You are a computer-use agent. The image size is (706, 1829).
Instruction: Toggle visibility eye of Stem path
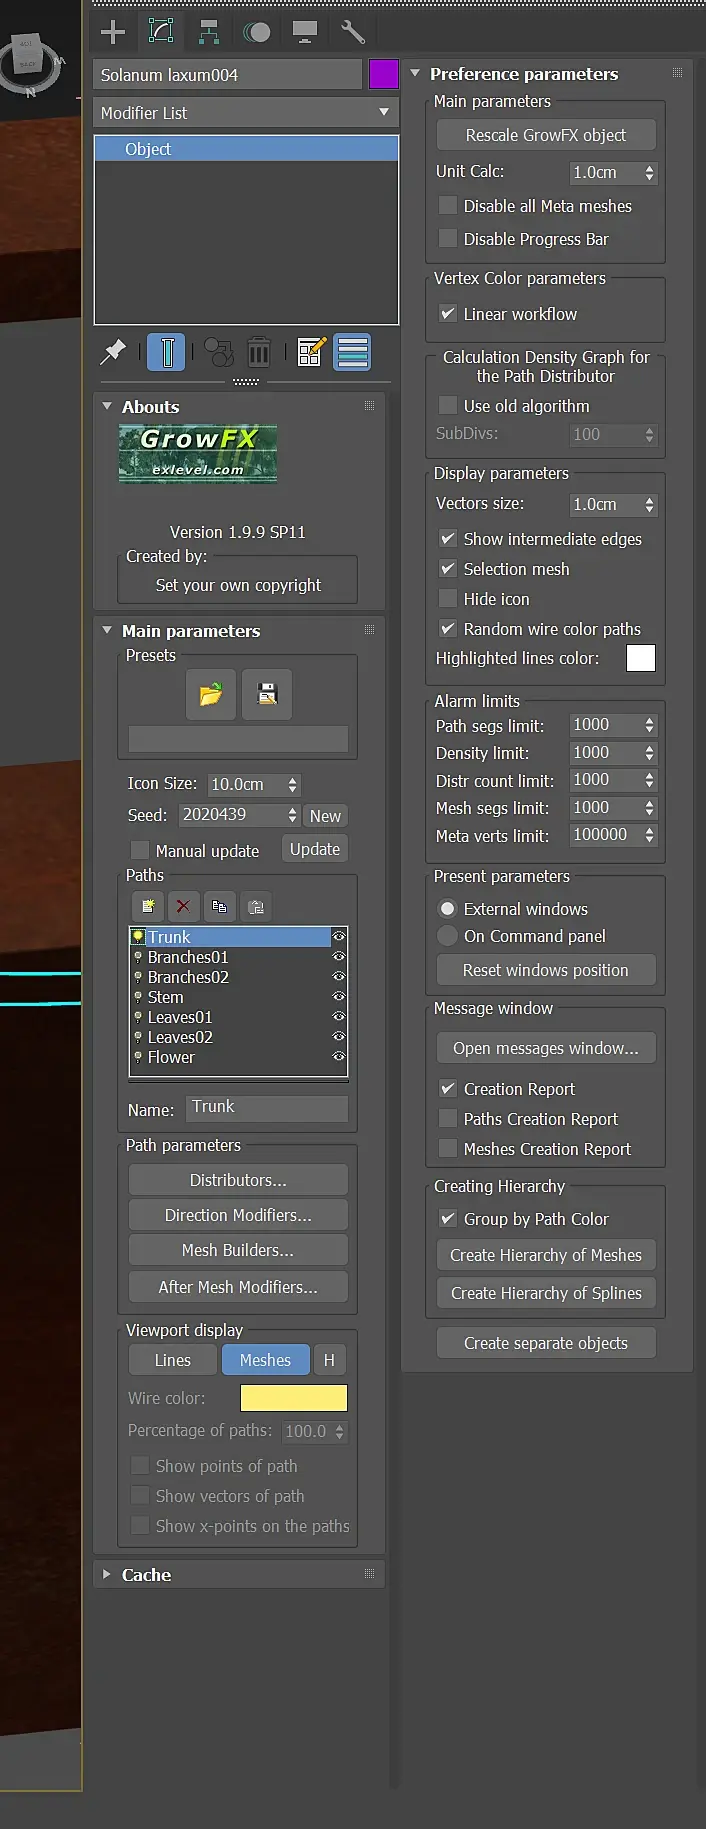(x=339, y=997)
